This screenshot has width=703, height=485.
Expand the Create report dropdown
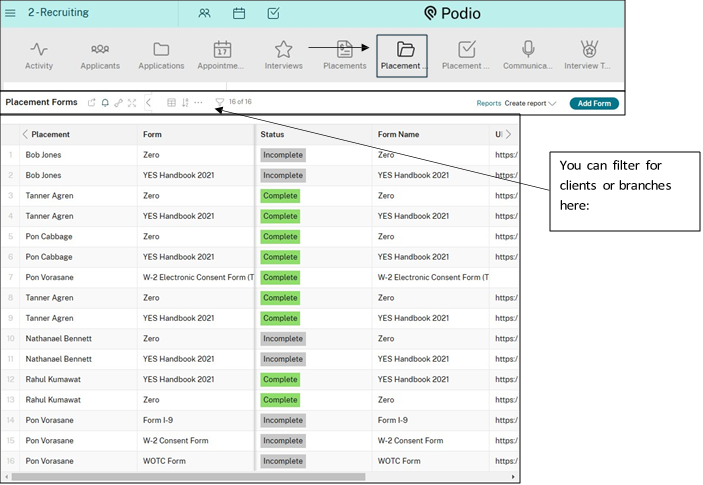[530, 103]
